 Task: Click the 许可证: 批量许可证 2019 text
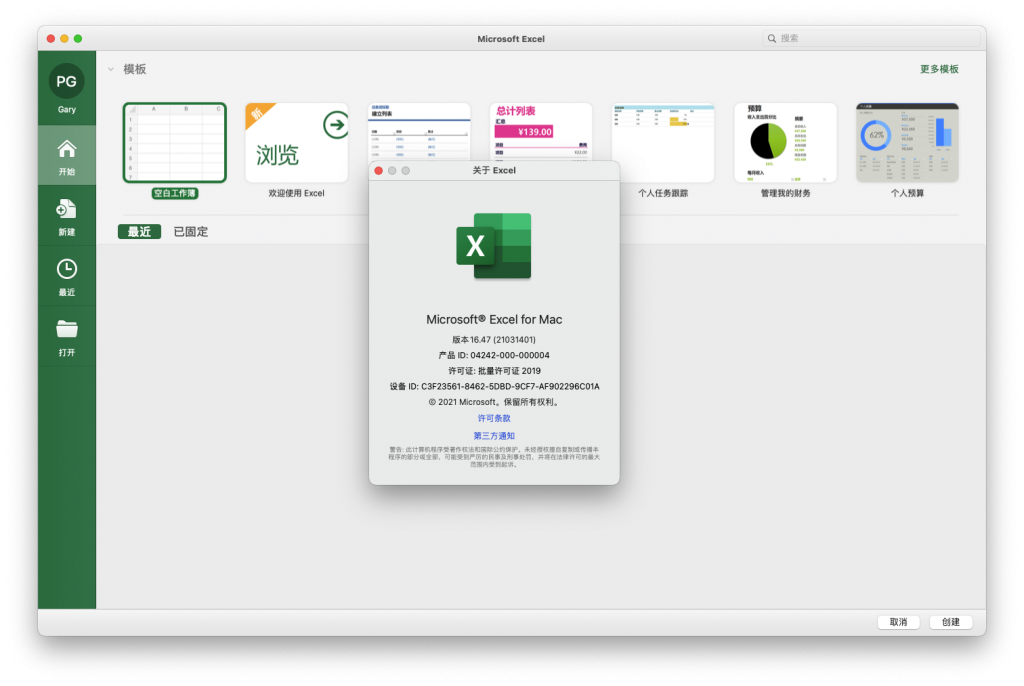[494, 371]
